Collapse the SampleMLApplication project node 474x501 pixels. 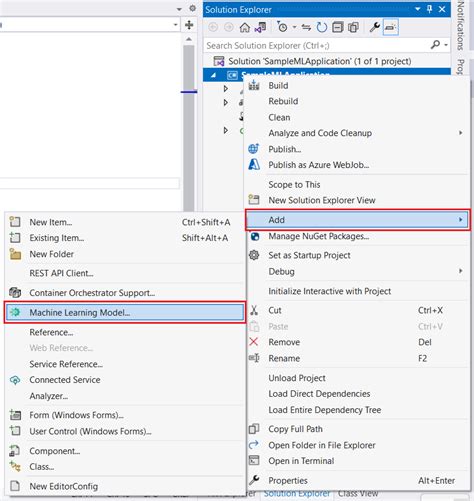213,76
